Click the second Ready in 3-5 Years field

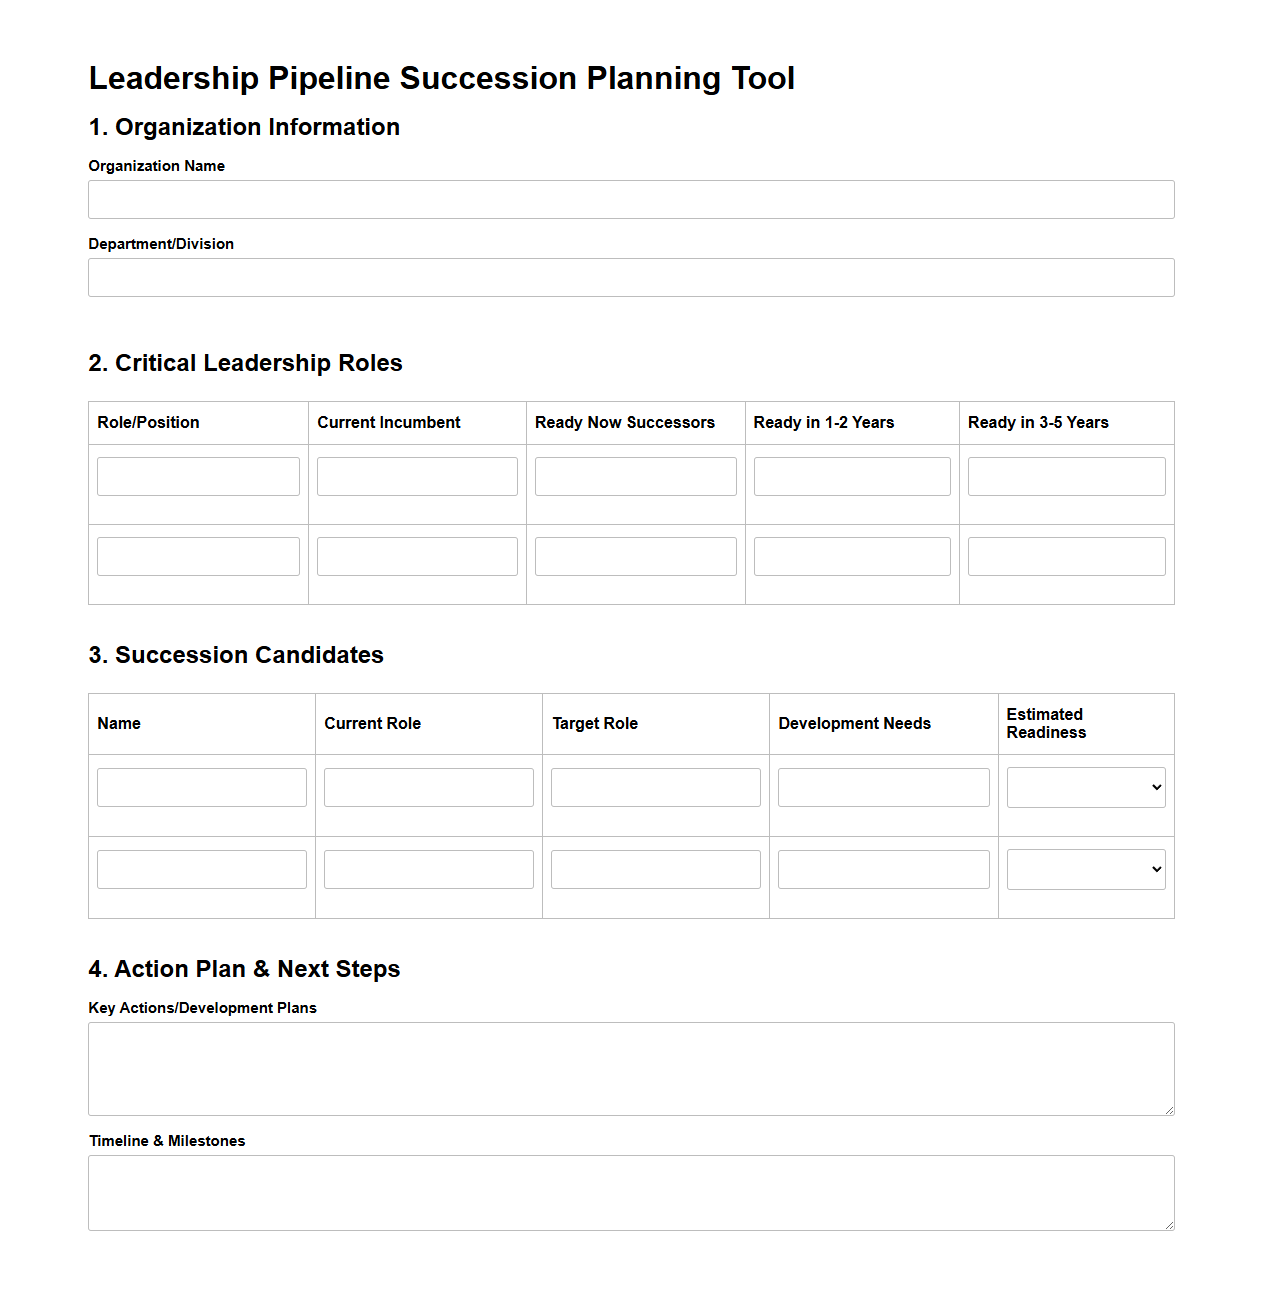1066,555
